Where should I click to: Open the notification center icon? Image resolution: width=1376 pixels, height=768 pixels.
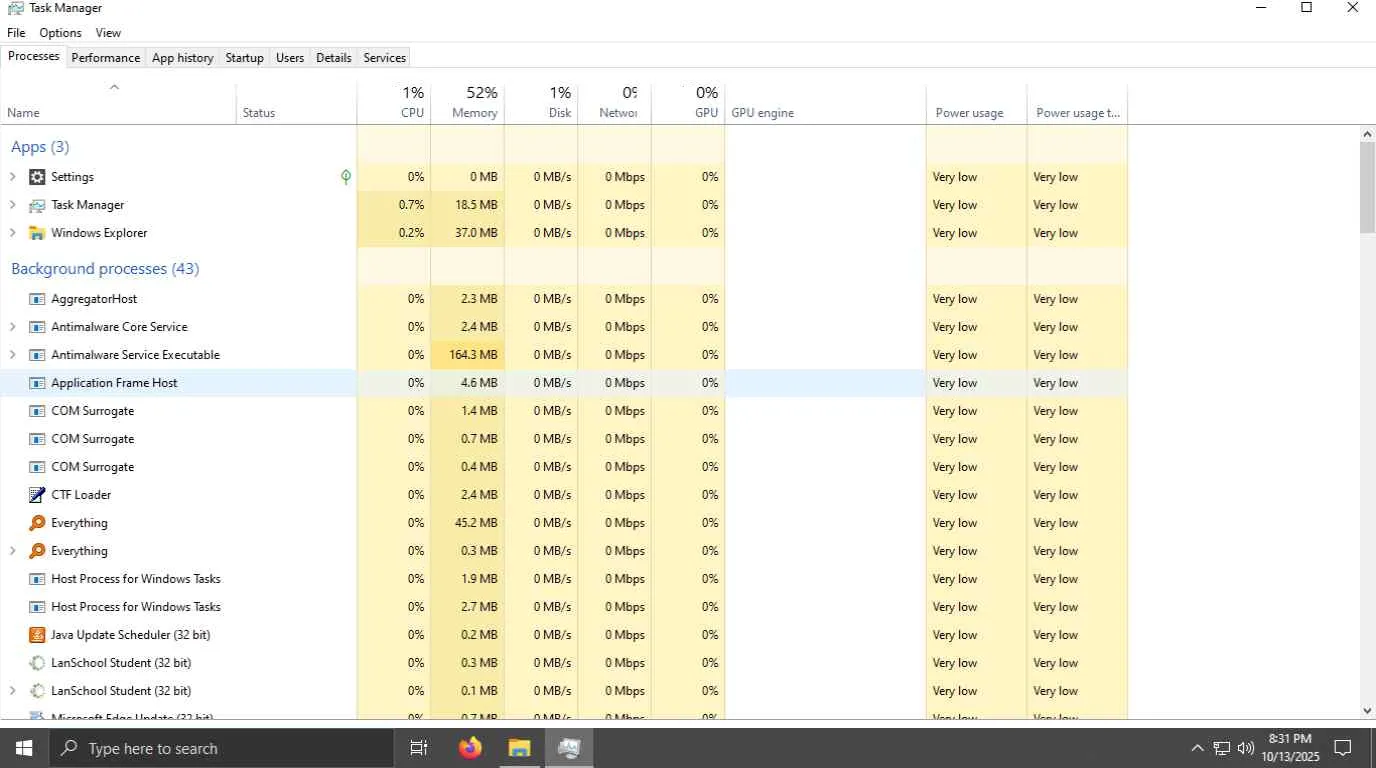[1343, 748]
